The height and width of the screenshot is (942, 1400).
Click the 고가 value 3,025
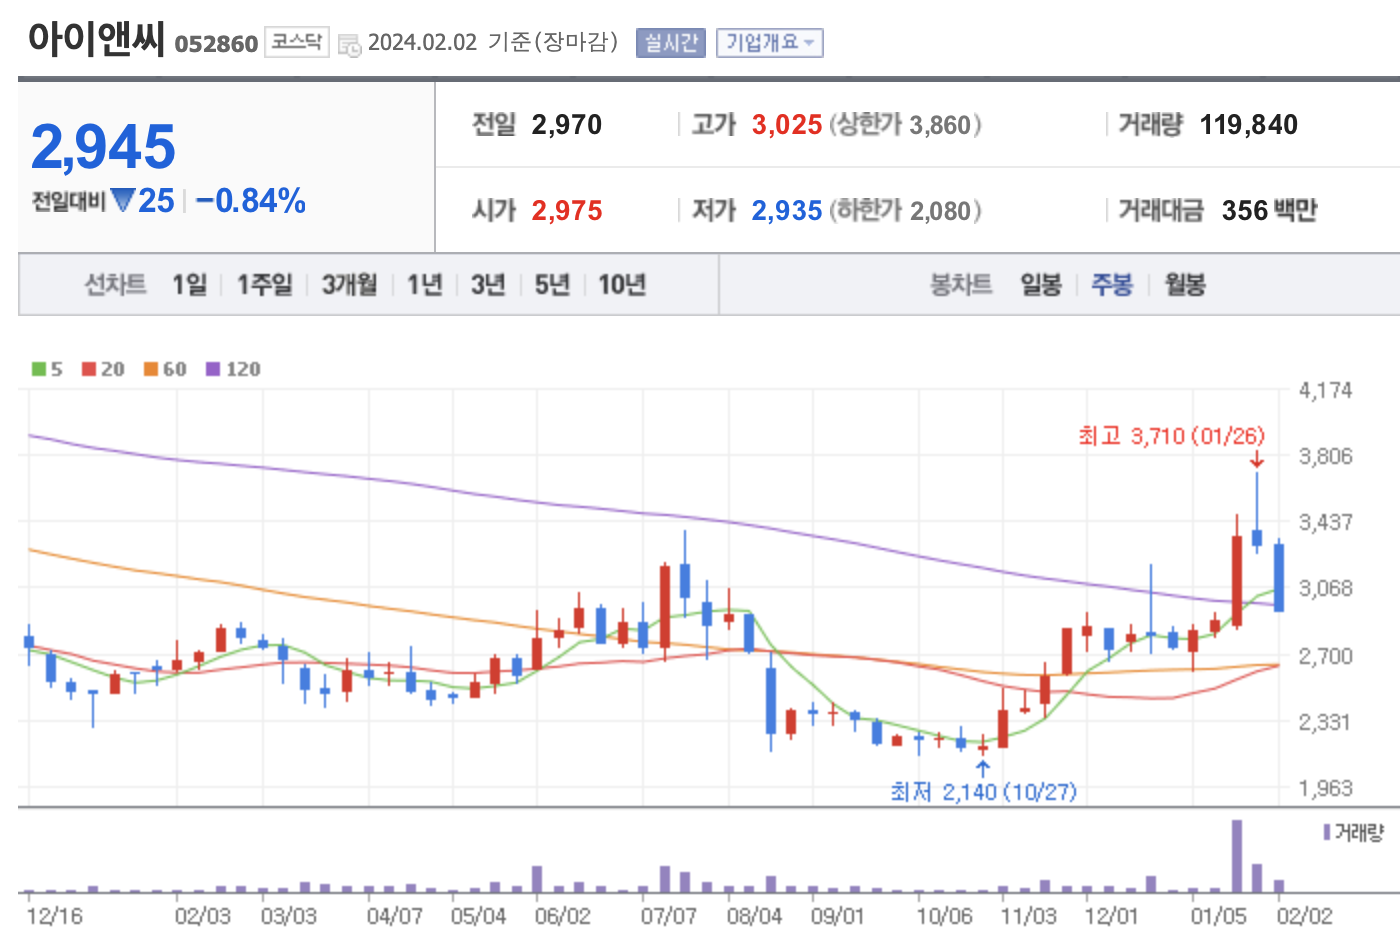[787, 125]
